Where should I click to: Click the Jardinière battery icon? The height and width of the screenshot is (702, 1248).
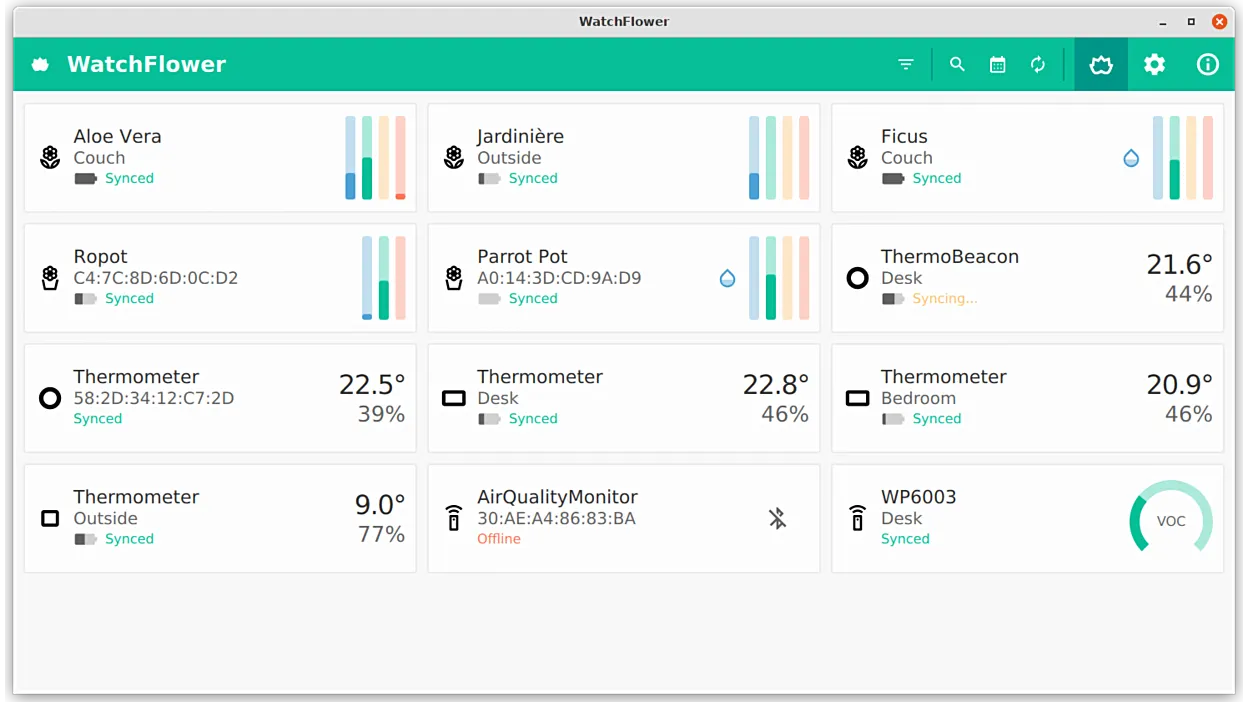(489, 179)
